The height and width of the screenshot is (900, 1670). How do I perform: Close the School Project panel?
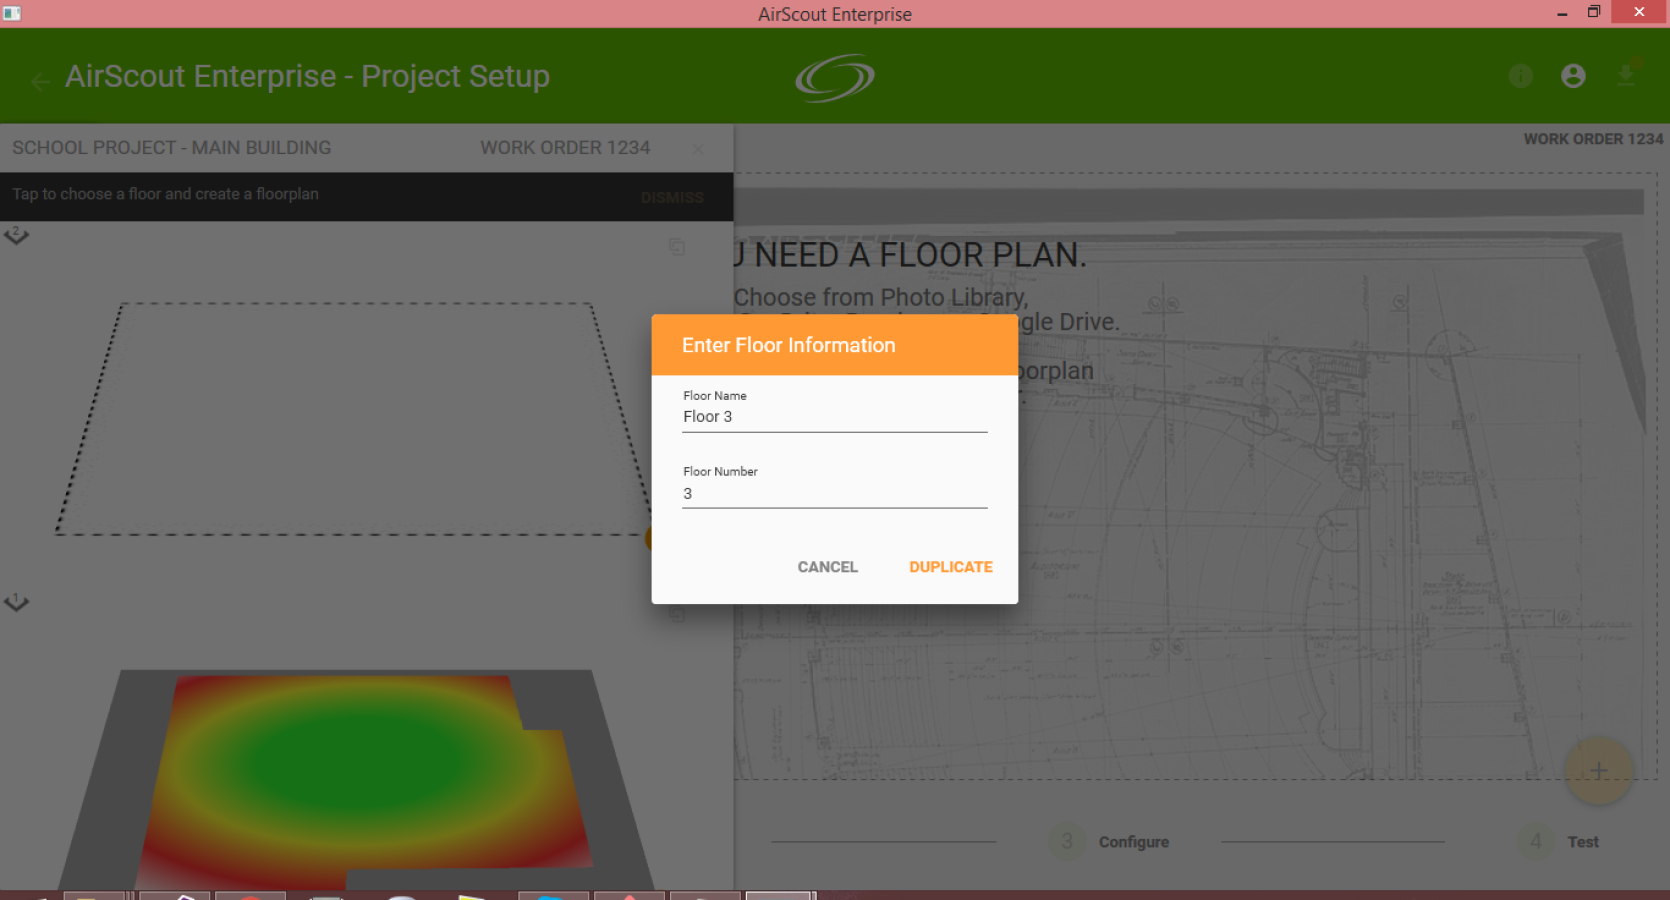click(x=698, y=149)
